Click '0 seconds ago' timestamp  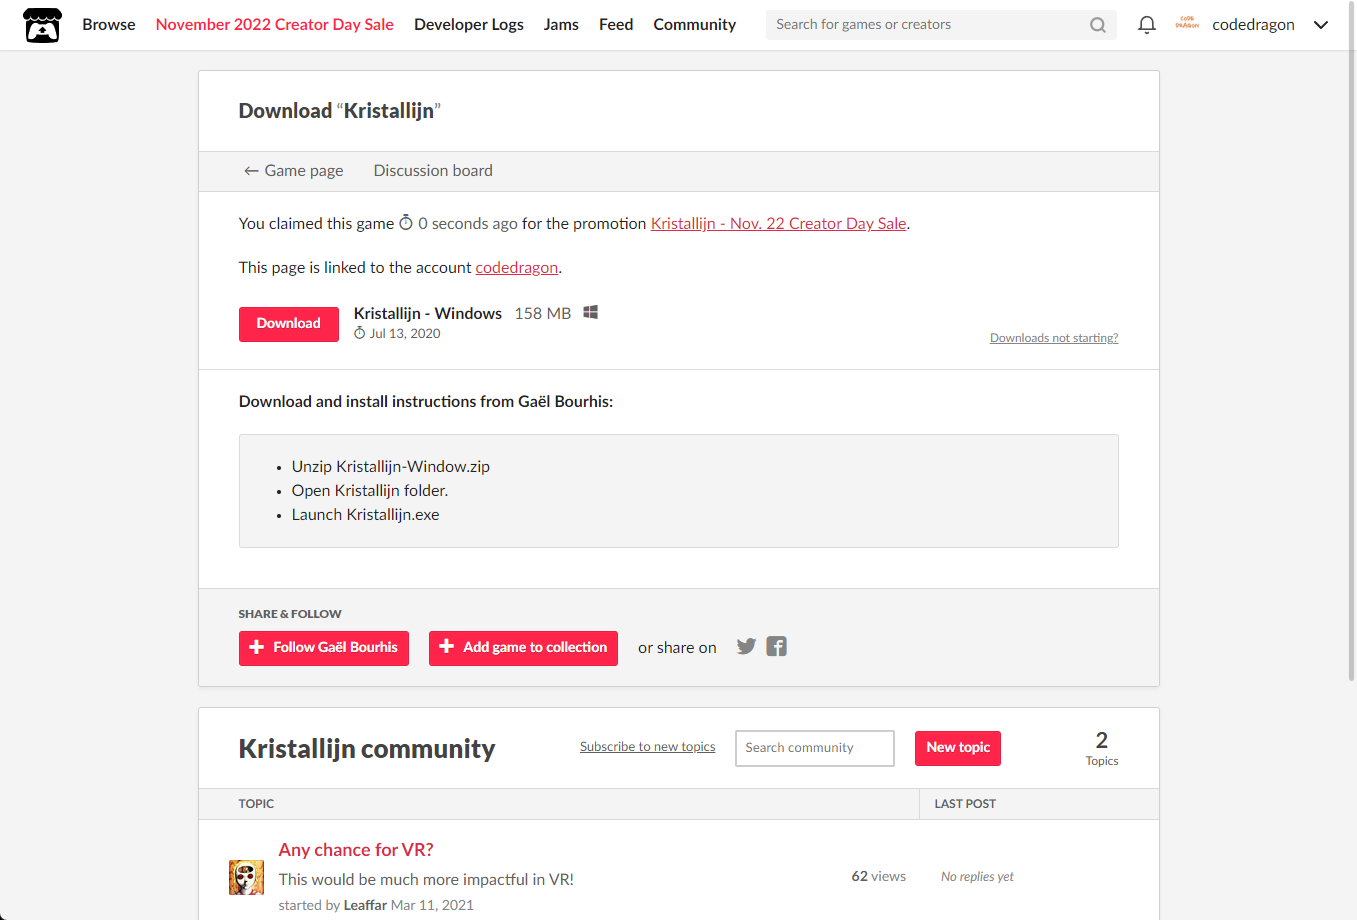(x=468, y=224)
